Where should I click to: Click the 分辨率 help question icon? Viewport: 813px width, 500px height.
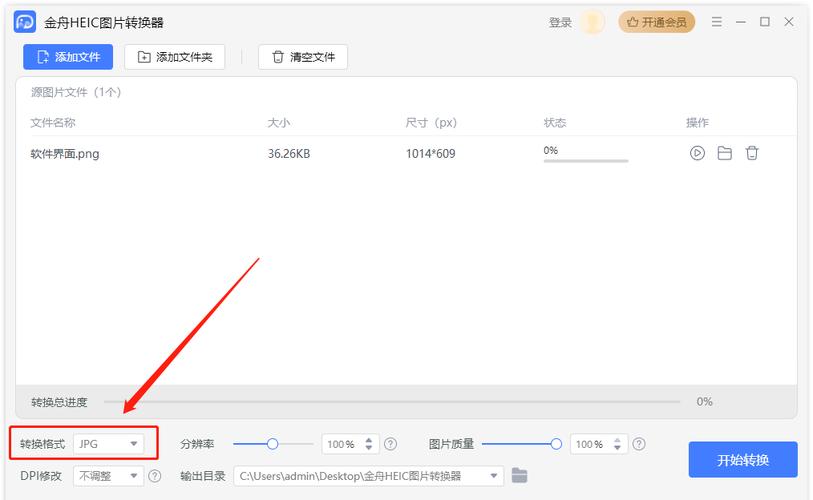390,444
